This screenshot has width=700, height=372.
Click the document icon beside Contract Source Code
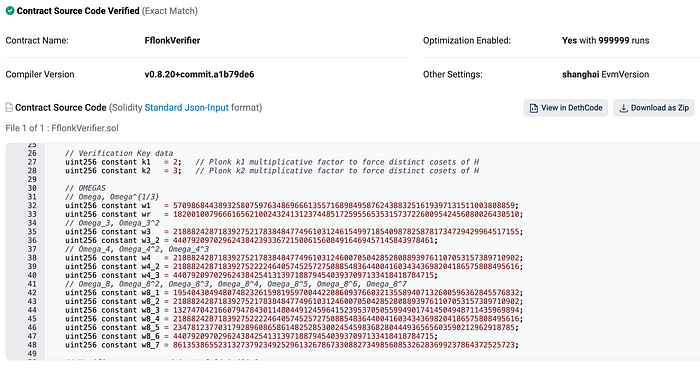tap(9, 107)
